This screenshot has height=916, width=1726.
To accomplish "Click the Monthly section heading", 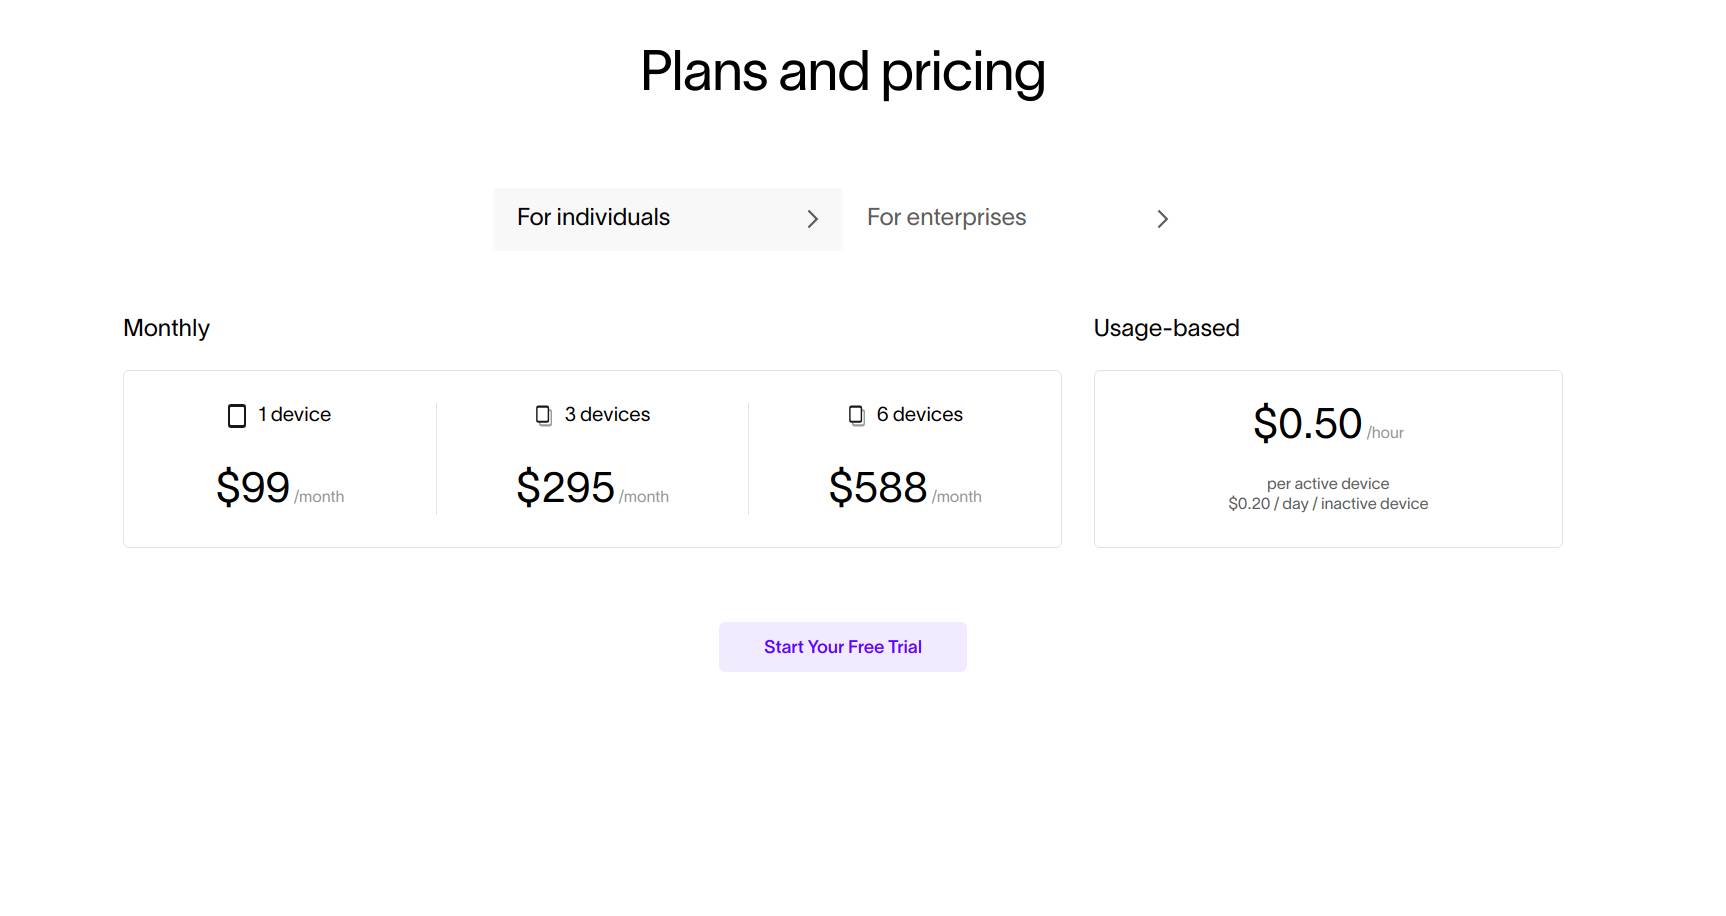I will [x=166, y=328].
